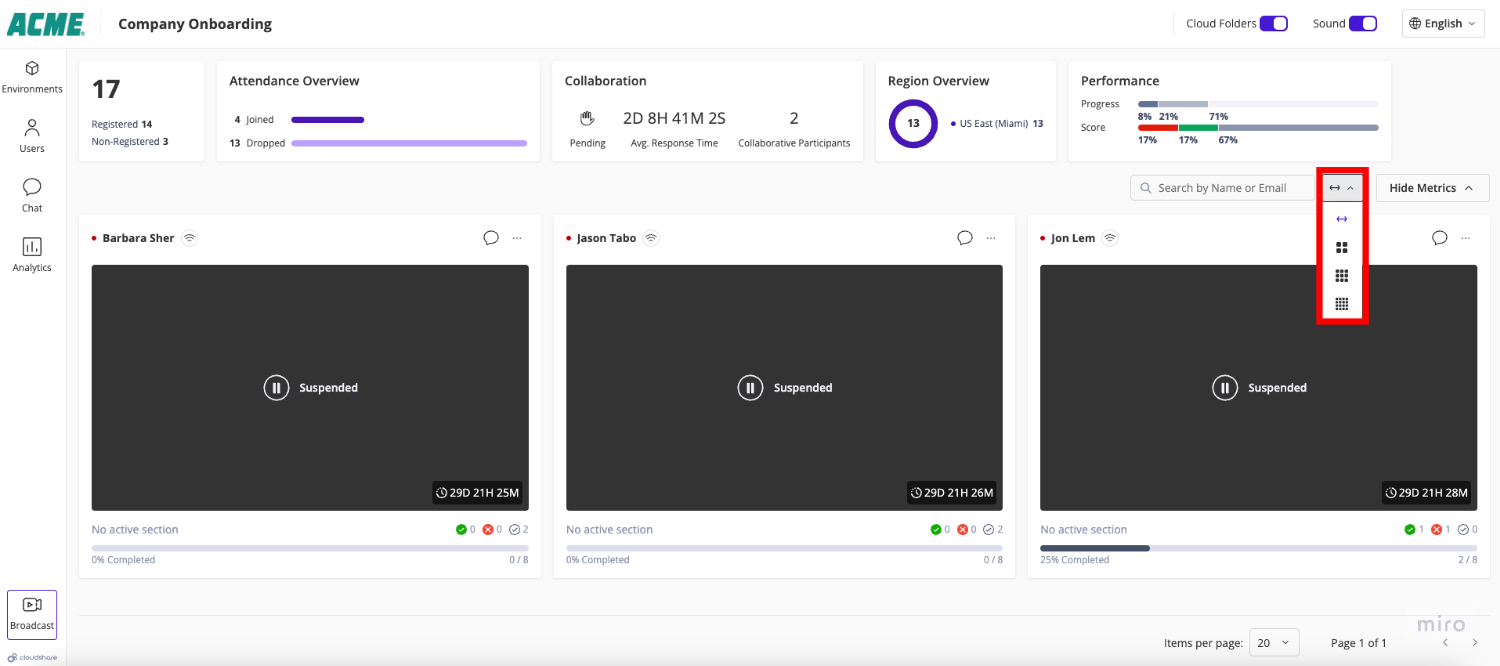Open chat with Jason Tabo

[x=965, y=238]
